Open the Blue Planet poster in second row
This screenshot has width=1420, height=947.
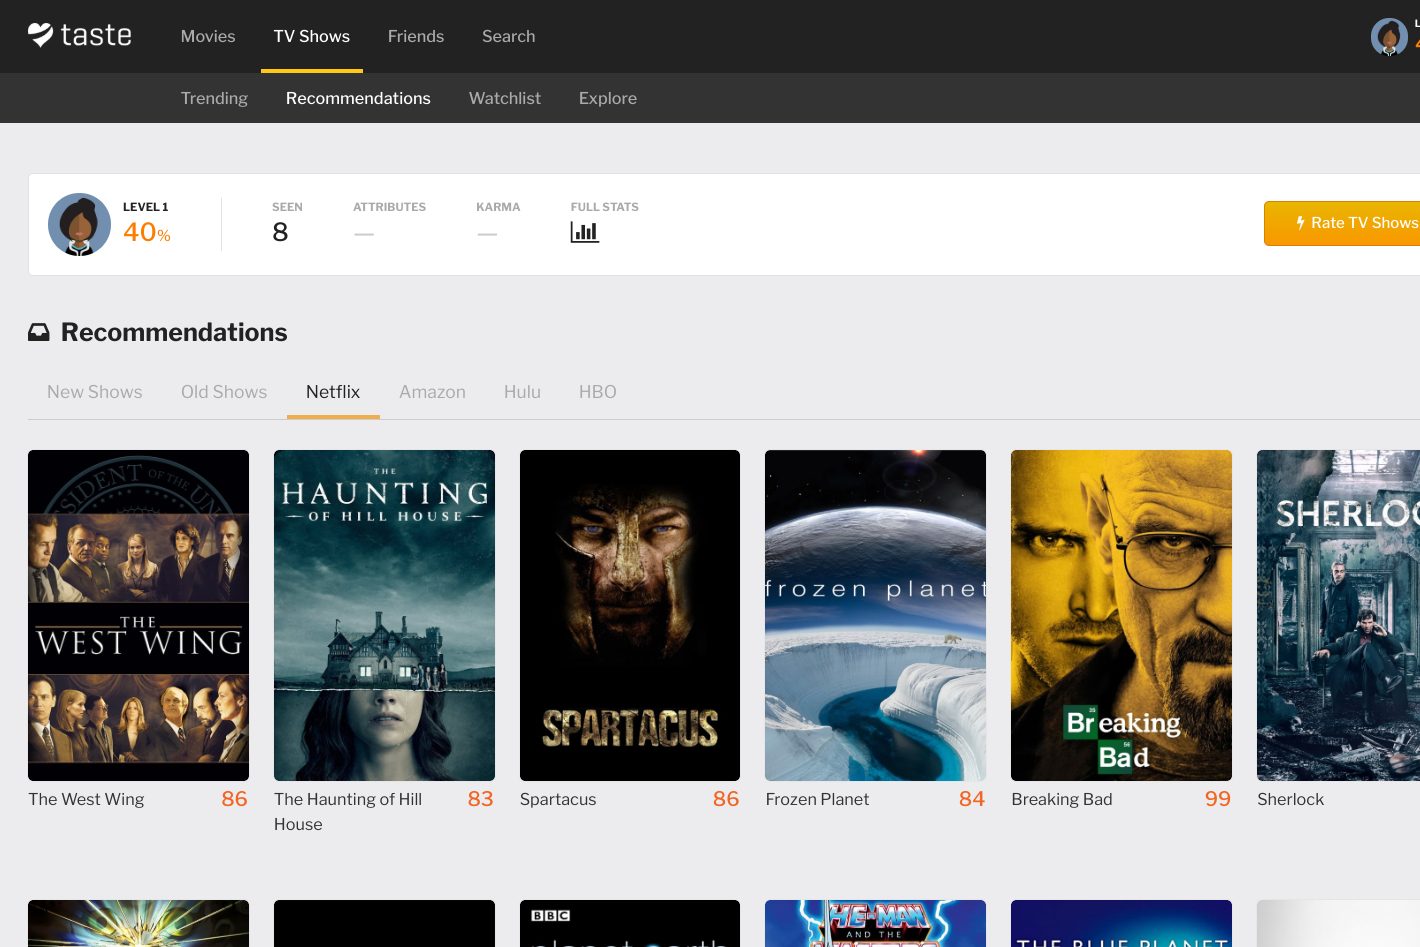tap(1121, 923)
